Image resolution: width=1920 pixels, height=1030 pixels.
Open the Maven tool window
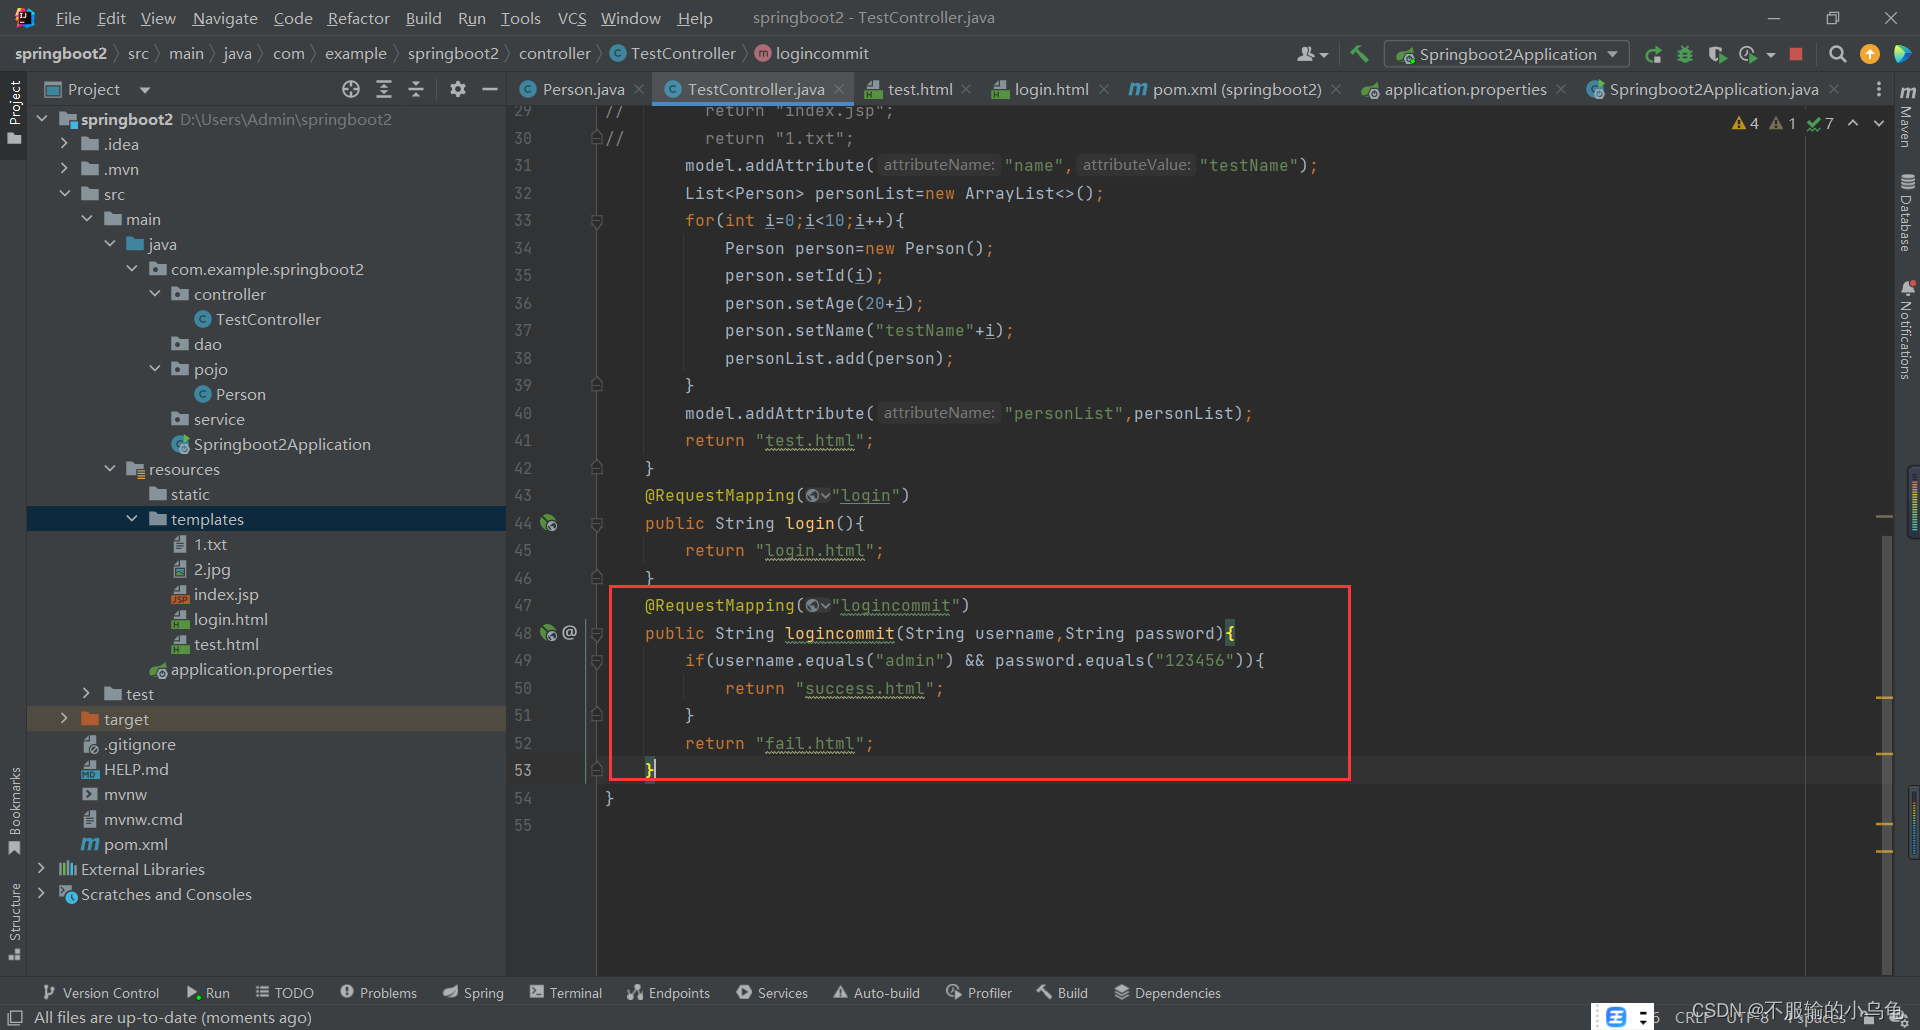(1907, 116)
